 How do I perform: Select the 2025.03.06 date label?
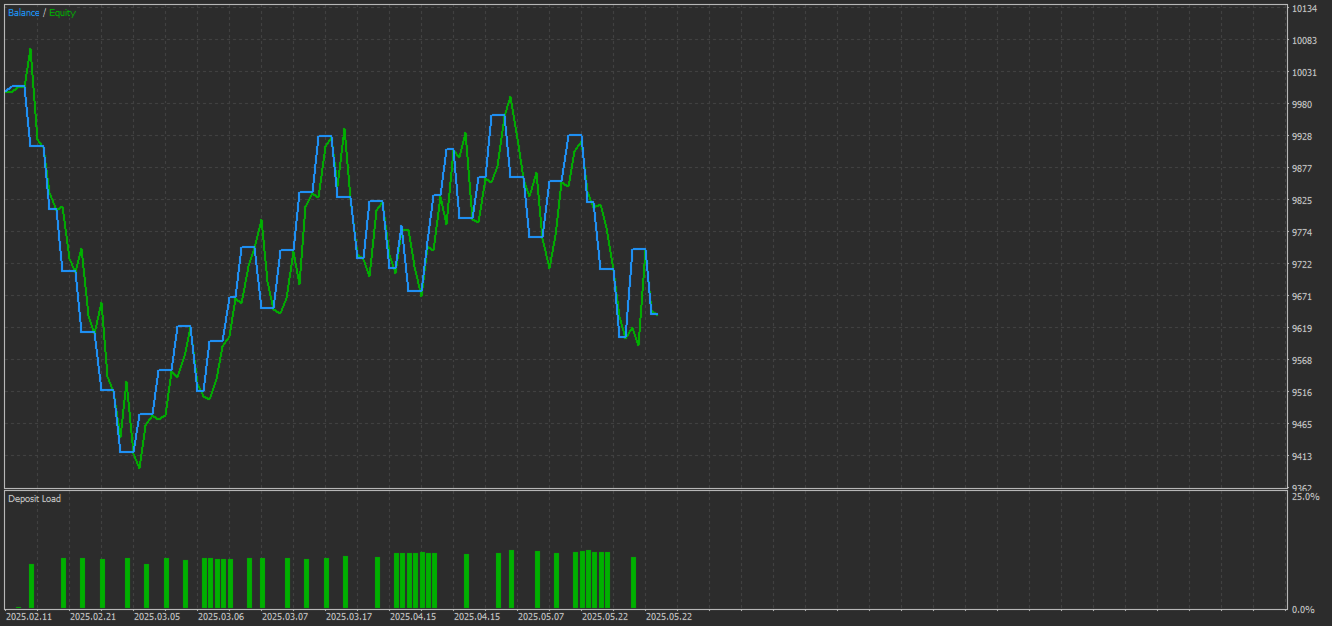[220, 617]
